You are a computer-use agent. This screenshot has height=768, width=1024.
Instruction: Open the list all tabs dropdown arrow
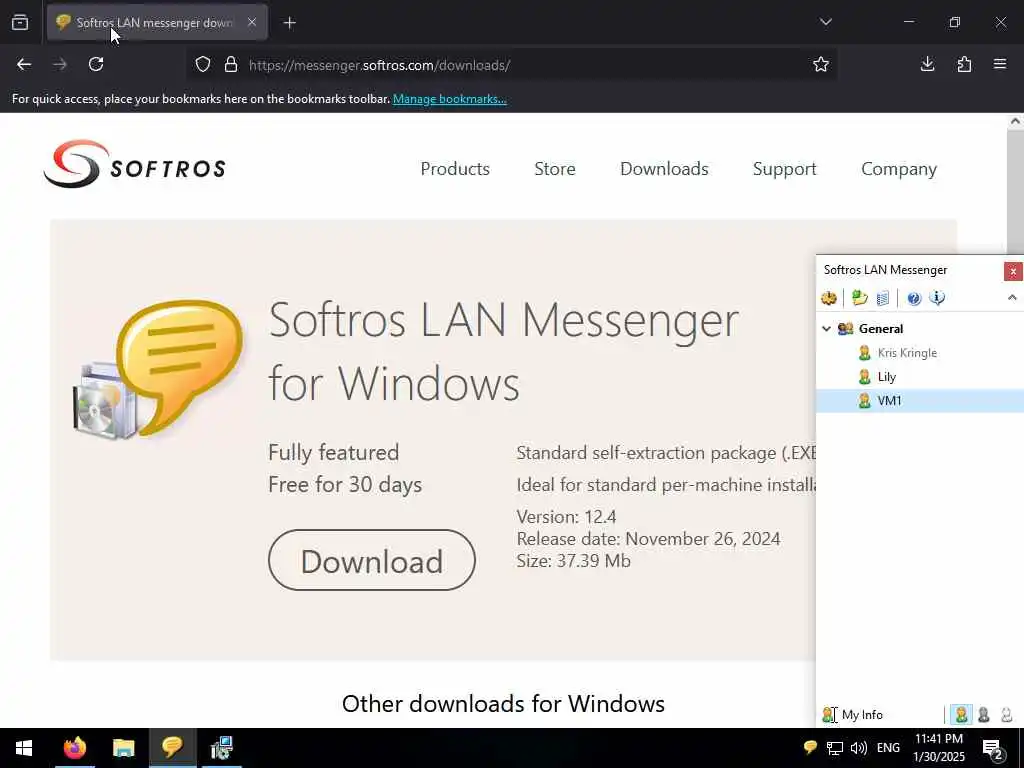click(x=825, y=22)
